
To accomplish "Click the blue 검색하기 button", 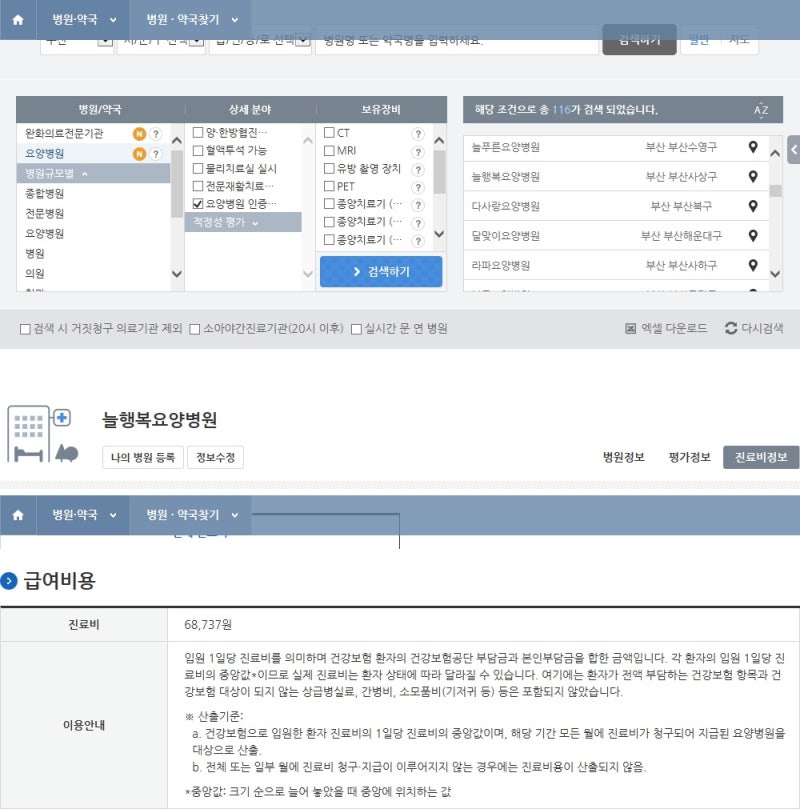I will point(381,271).
